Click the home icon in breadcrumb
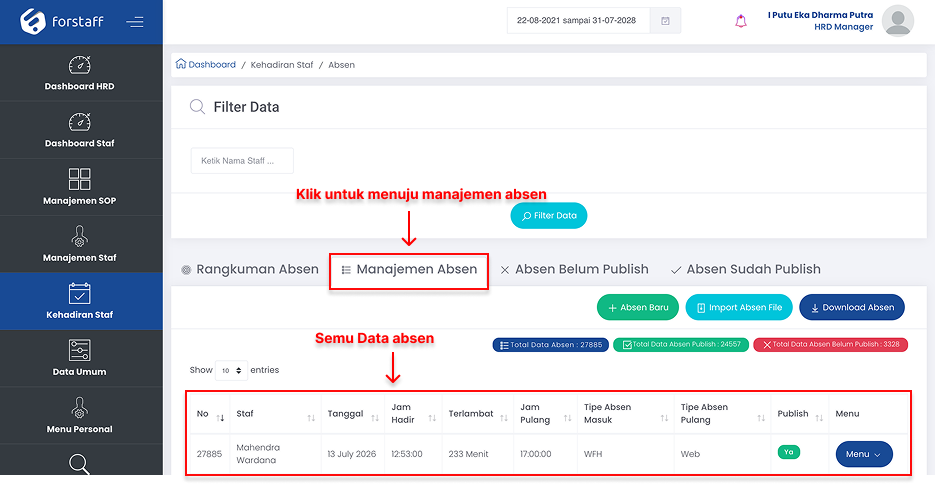The width and height of the screenshot is (935, 484). (x=181, y=64)
